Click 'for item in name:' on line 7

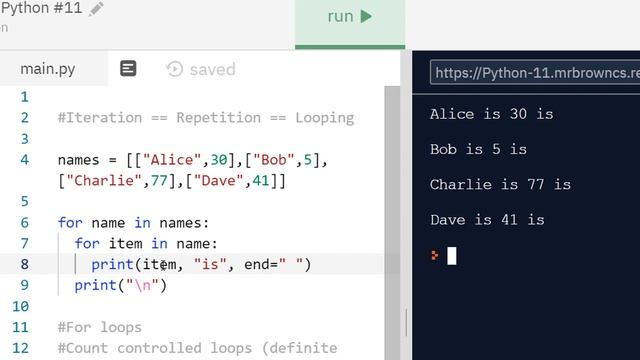pyautogui.click(x=146, y=244)
